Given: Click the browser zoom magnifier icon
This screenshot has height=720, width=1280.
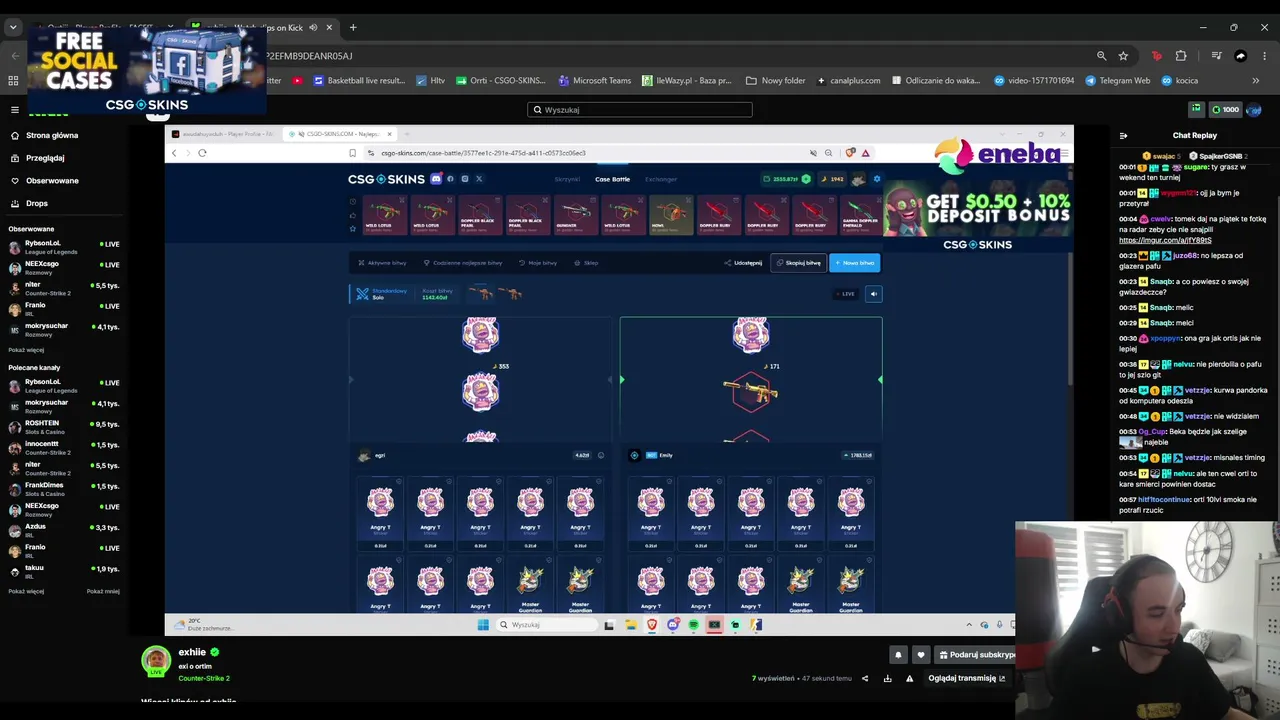Looking at the screenshot, I should click(x=1101, y=56).
